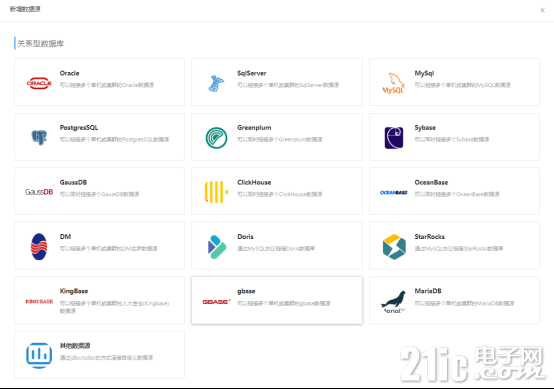Click the MariaDB card description text
The image size is (554, 389).
pyautogui.click(x=464, y=303)
